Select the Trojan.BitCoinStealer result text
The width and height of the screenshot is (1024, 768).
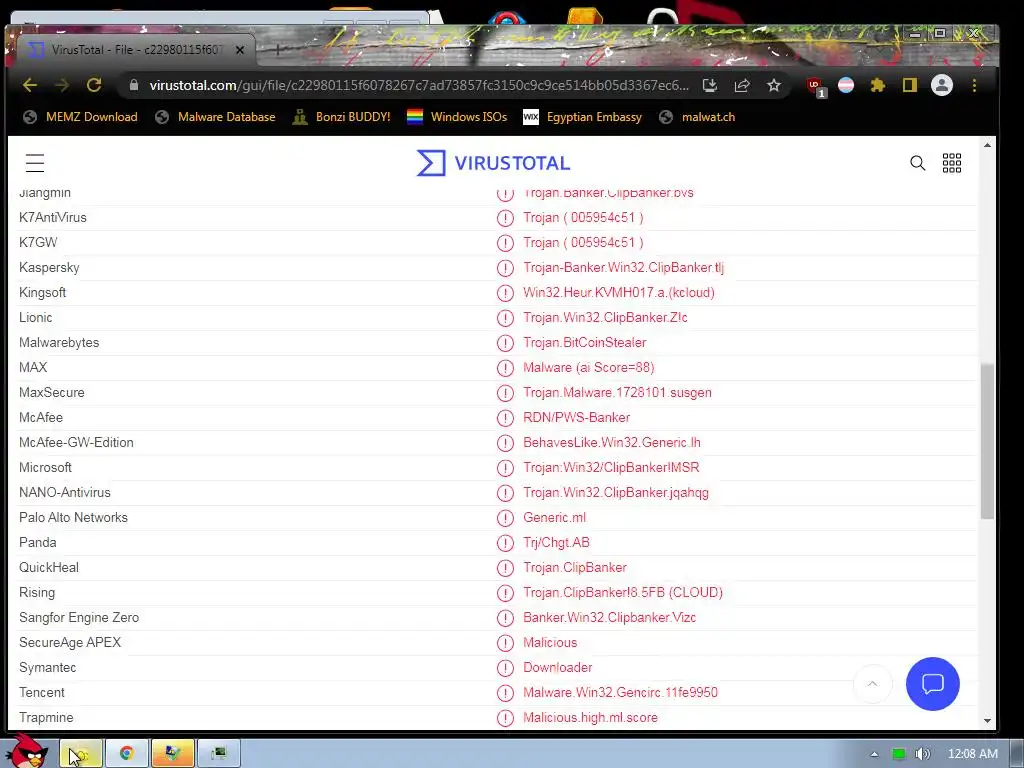584,342
